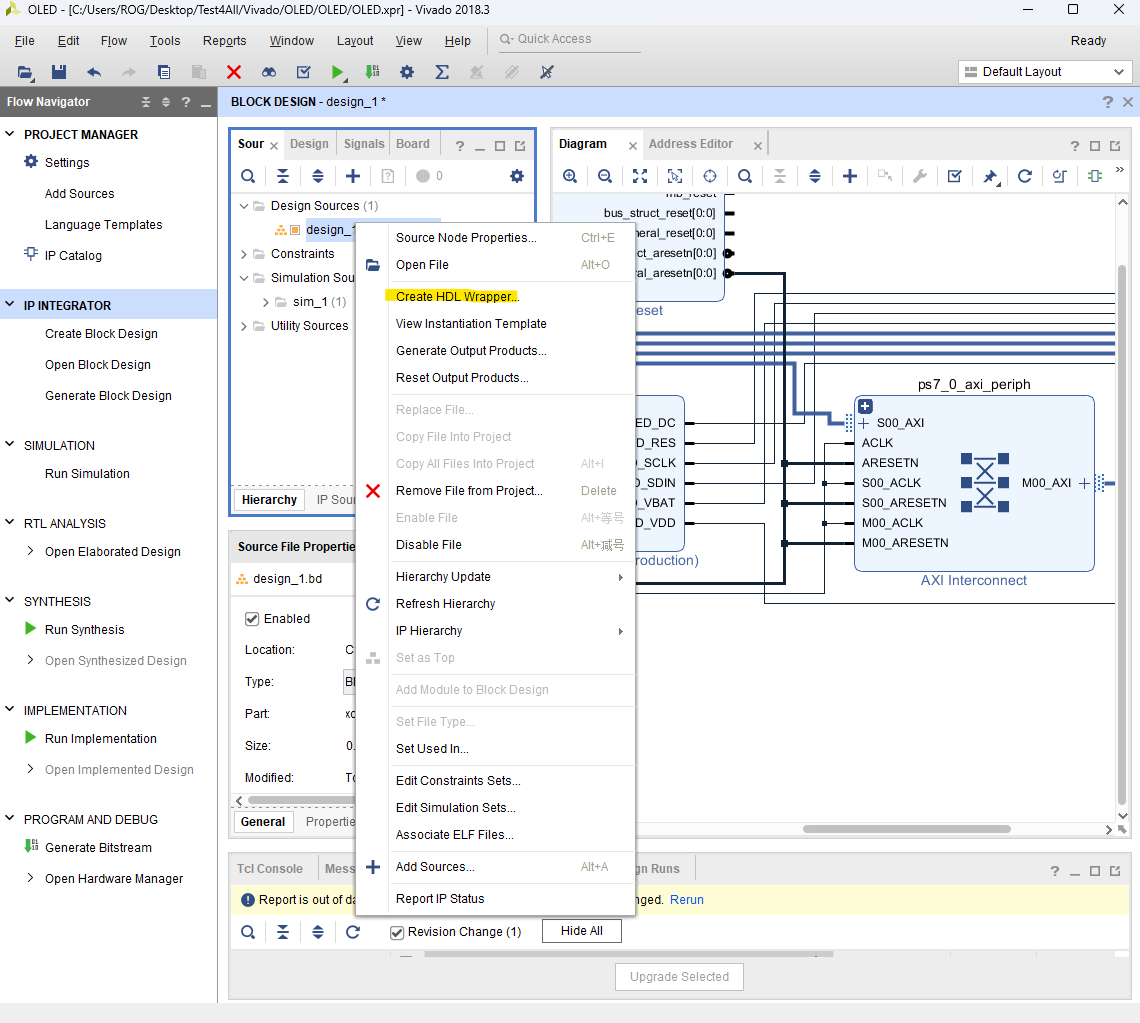Image resolution: width=1140 pixels, height=1023 pixels.
Task: Click the diagram horizontal scrollbar thumb
Action: [906, 829]
